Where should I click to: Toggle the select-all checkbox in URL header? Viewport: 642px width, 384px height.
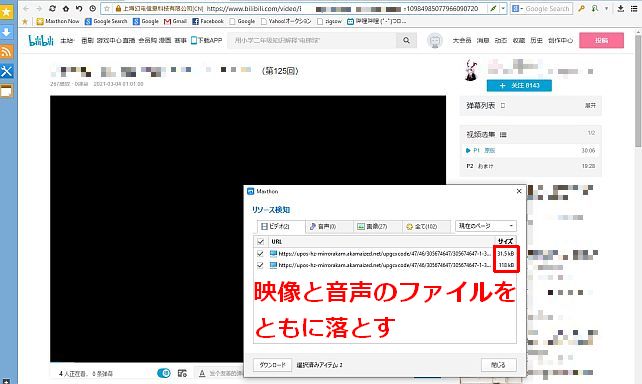pos(260,241)
